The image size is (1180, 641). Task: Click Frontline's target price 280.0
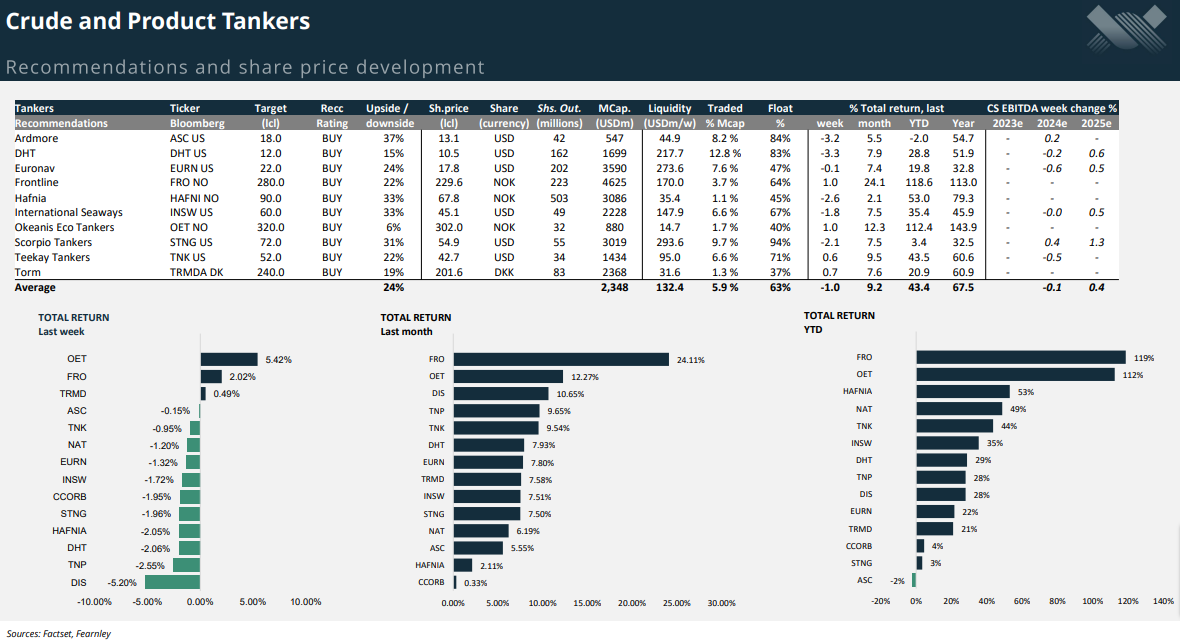pyautogui.click(x=270, y=183)
